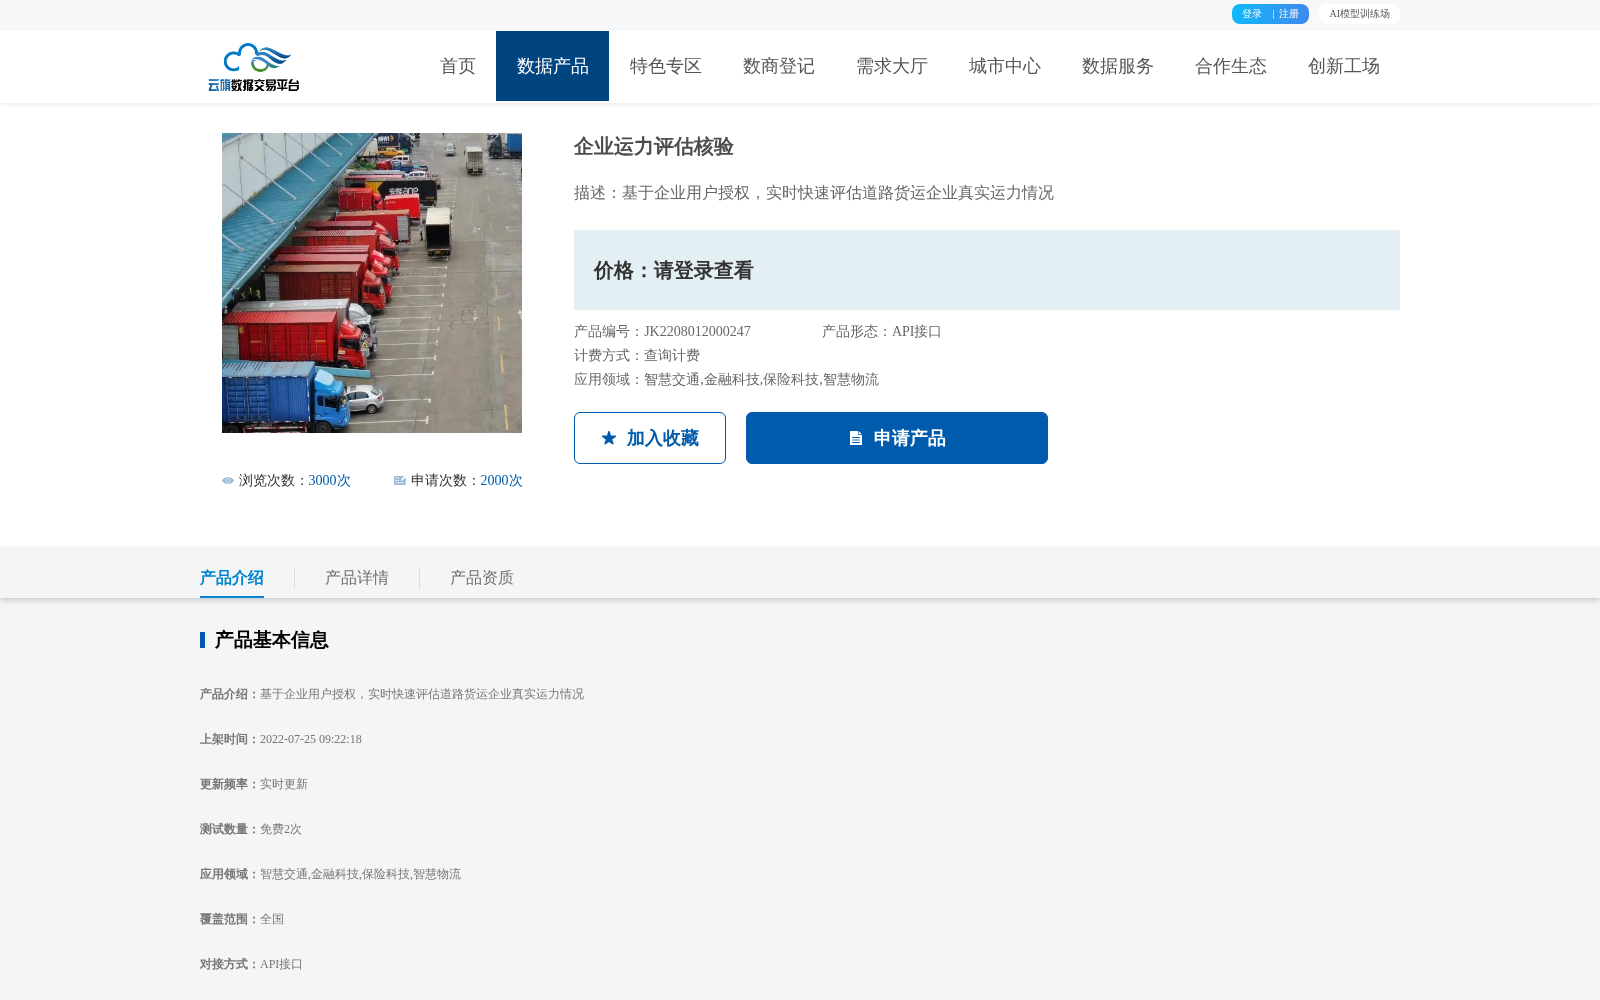Click the 申请产品 button
The height and width of the screenshot is (1000, 1600).
click(x=897, y=438)
